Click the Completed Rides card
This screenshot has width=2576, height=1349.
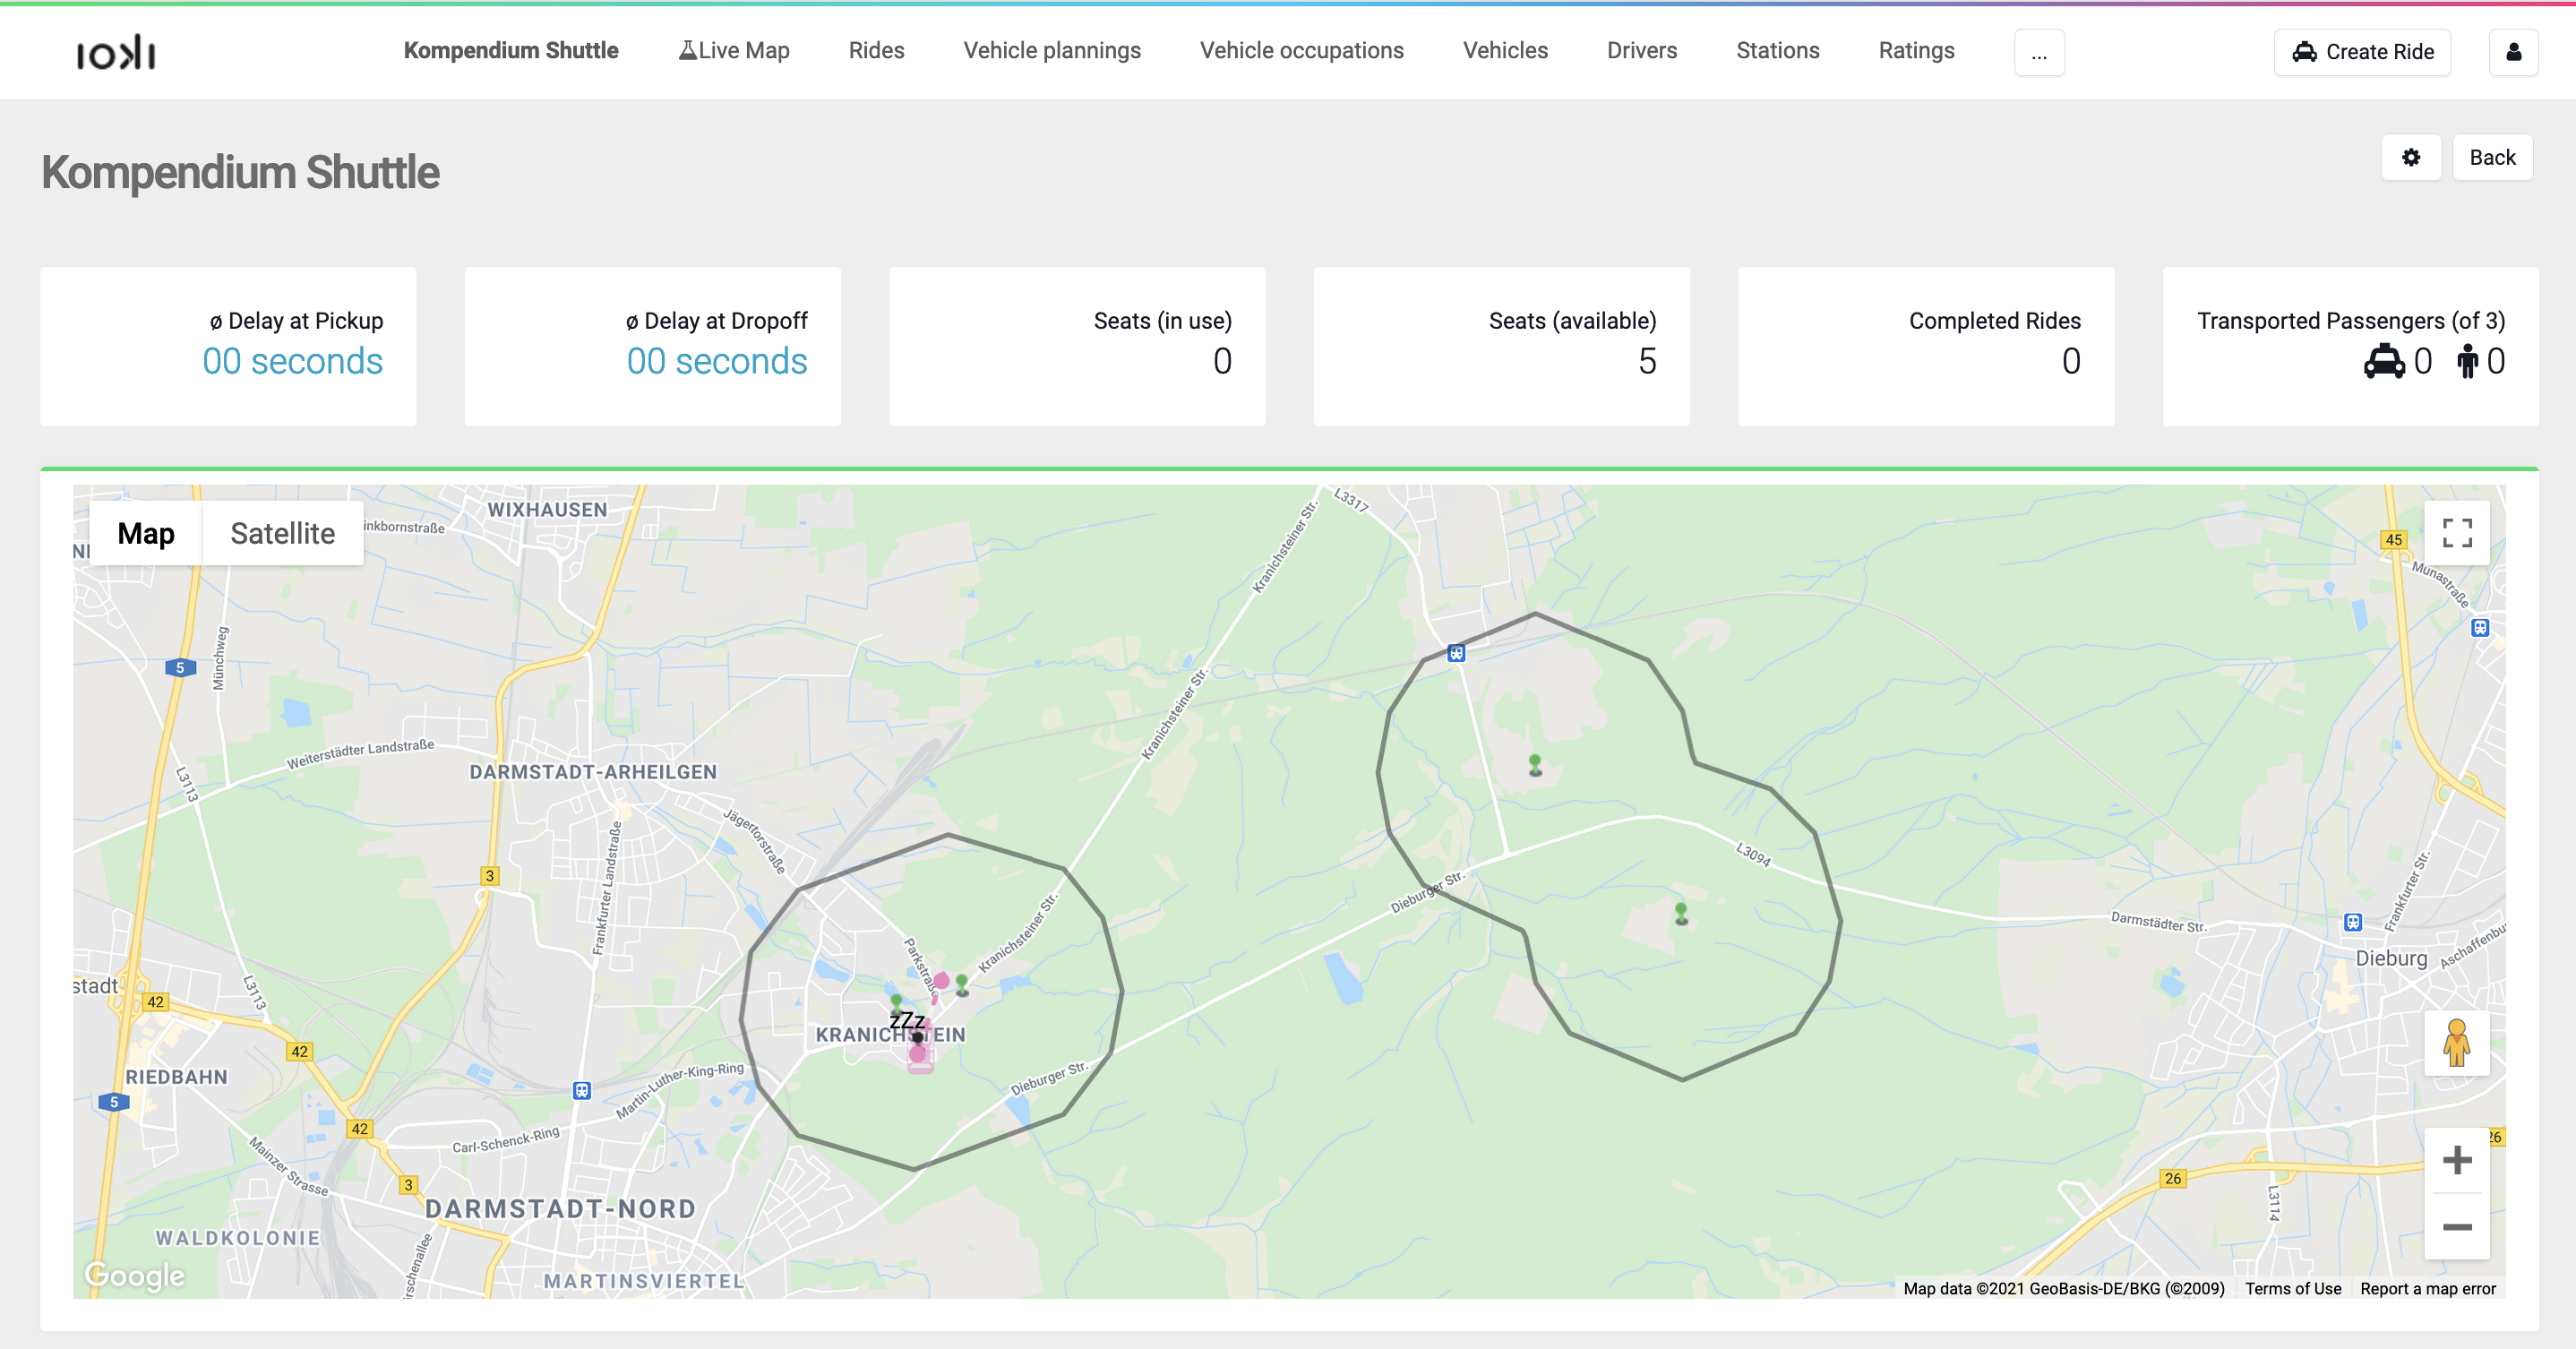click(1926, 346)
